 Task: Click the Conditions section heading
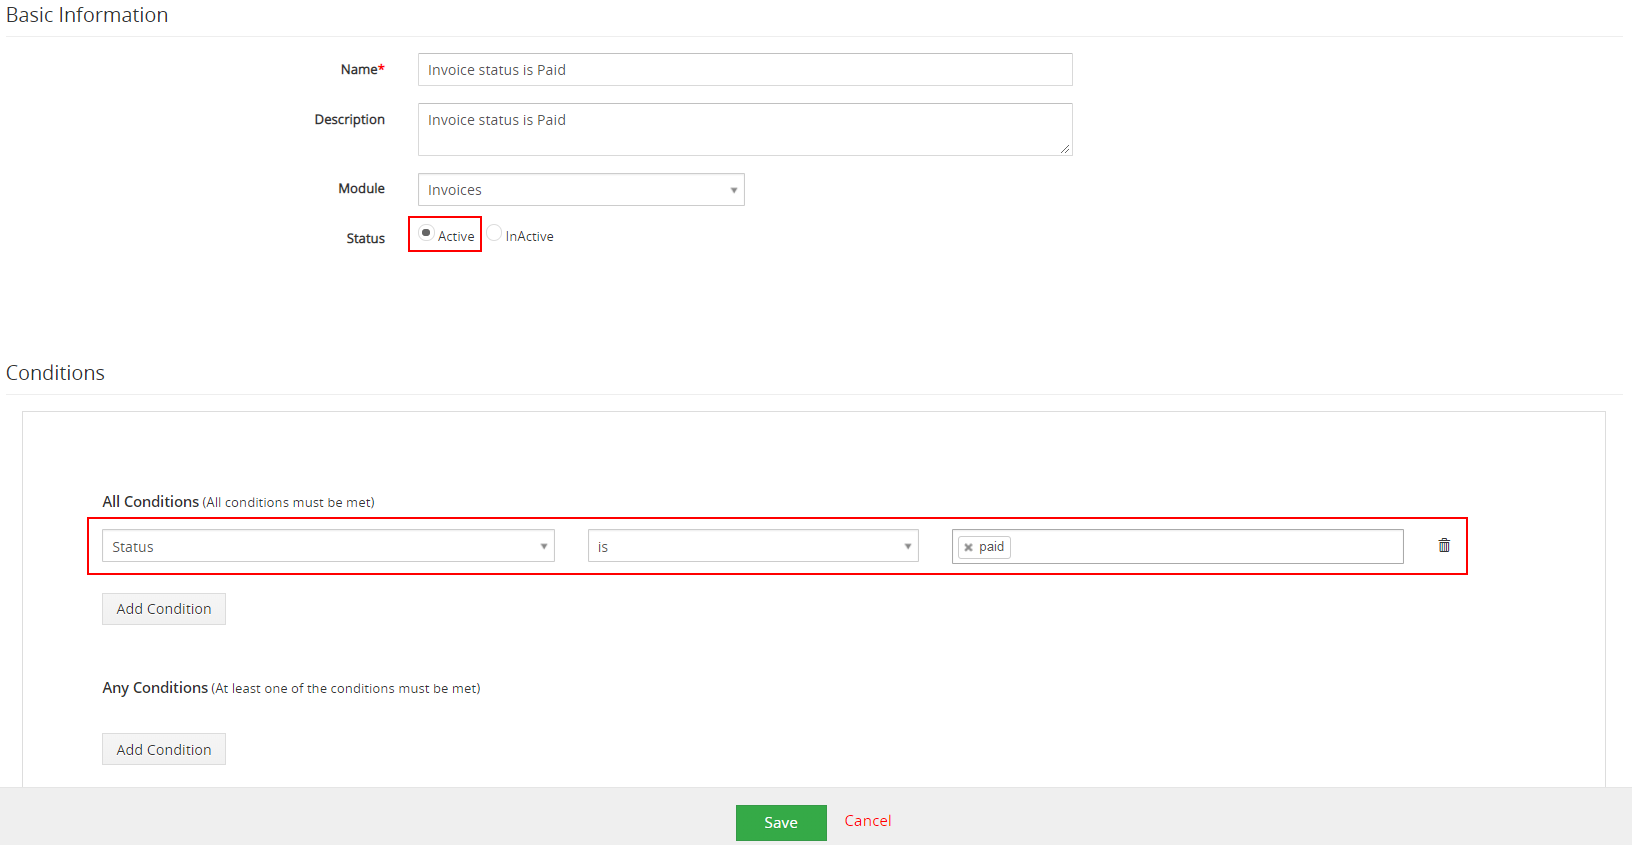click(55, 372)
